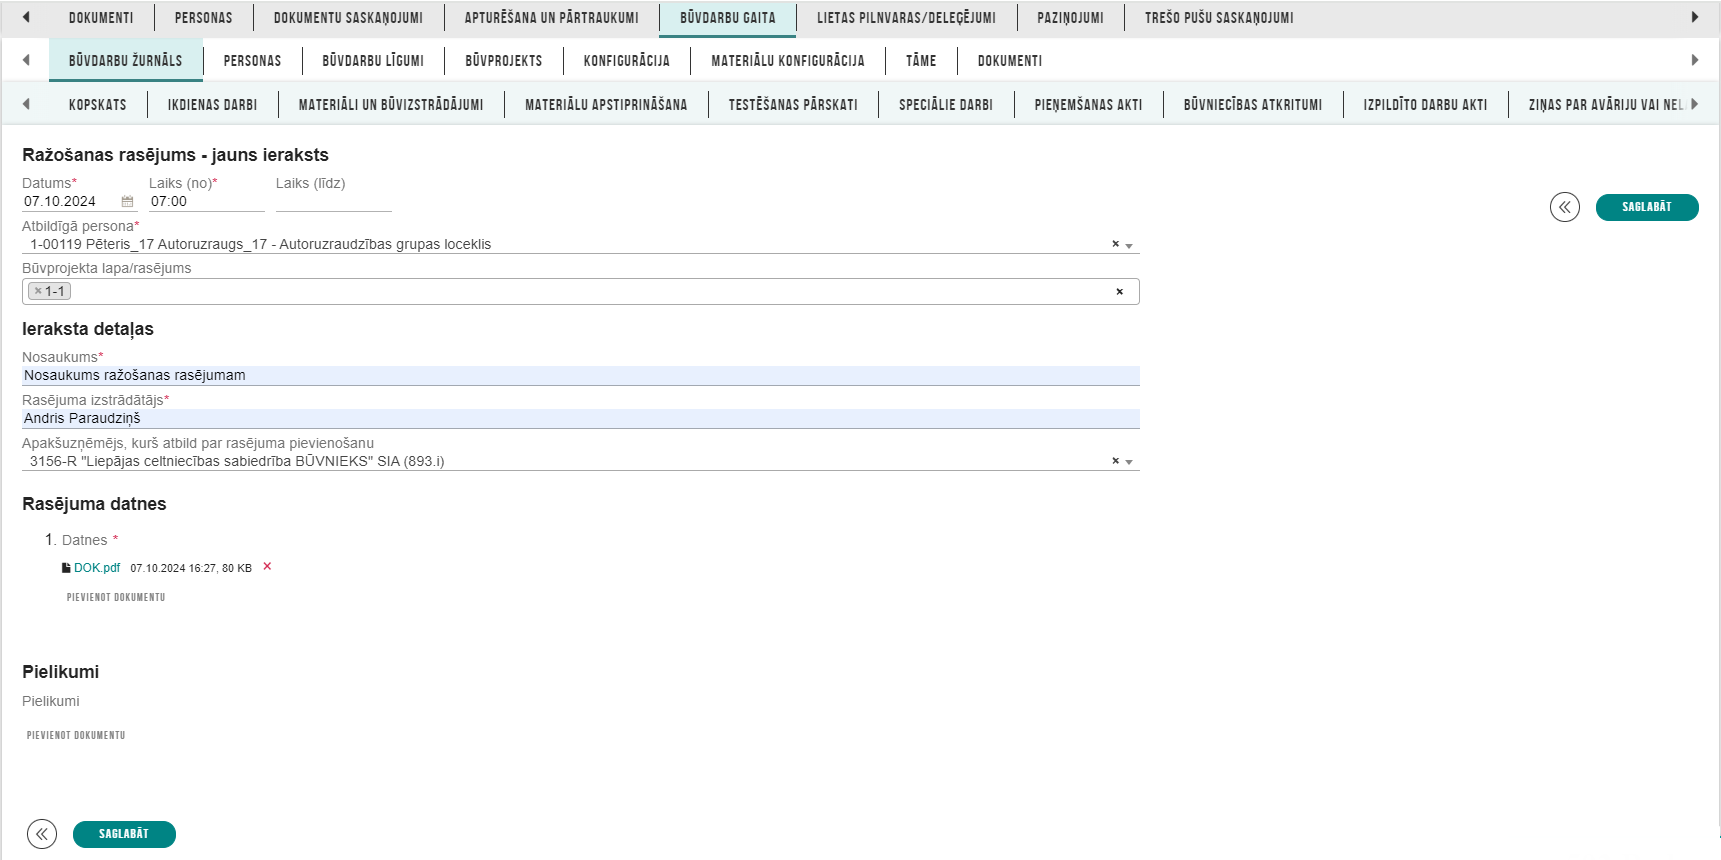The width and height of the screenshot is (1721, 860).
Task: Expand the Atbildīgā persona dropdown
Action: click(1129, 246)
